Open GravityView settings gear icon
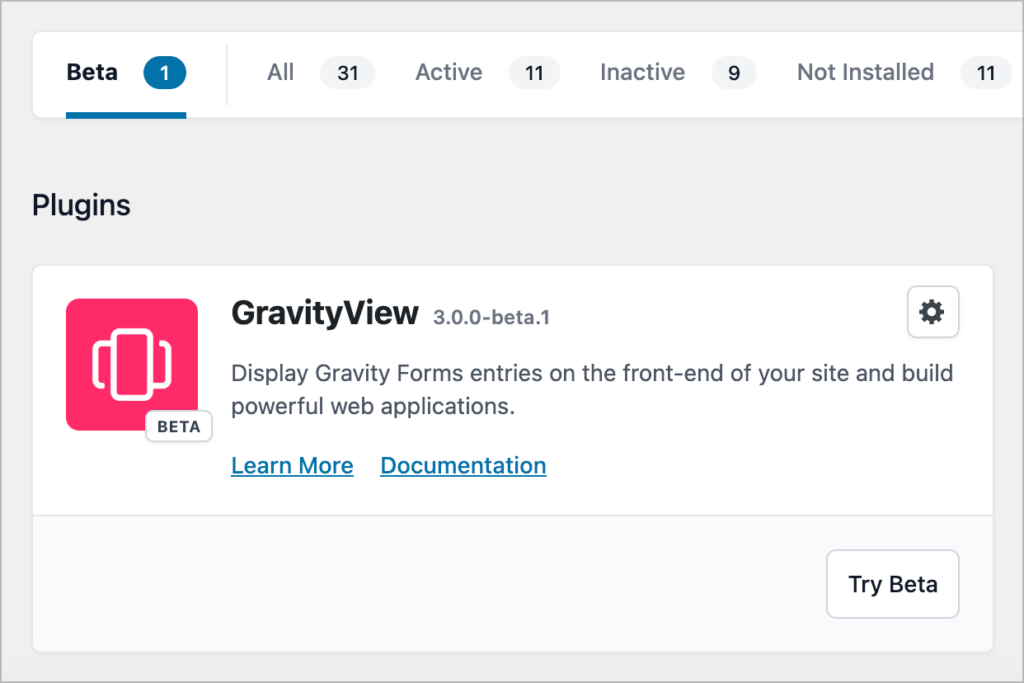The width and height of the screenshot is (1024, 683). click(933, 312)
